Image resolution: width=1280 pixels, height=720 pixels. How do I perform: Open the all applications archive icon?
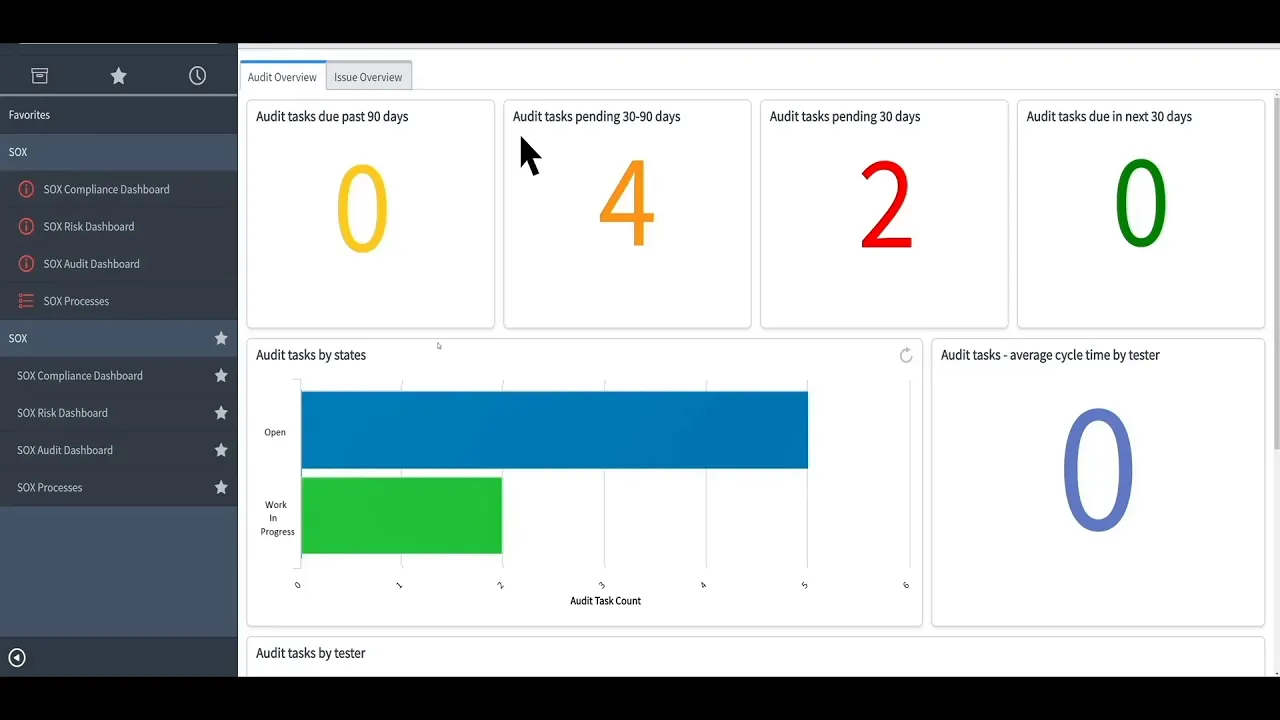click(x=39, y=76)
